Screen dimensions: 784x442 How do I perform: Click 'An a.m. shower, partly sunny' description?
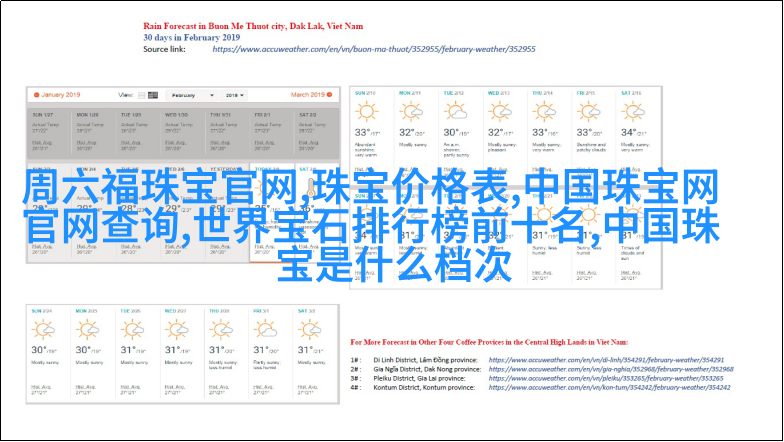click(x=456, y=150)
